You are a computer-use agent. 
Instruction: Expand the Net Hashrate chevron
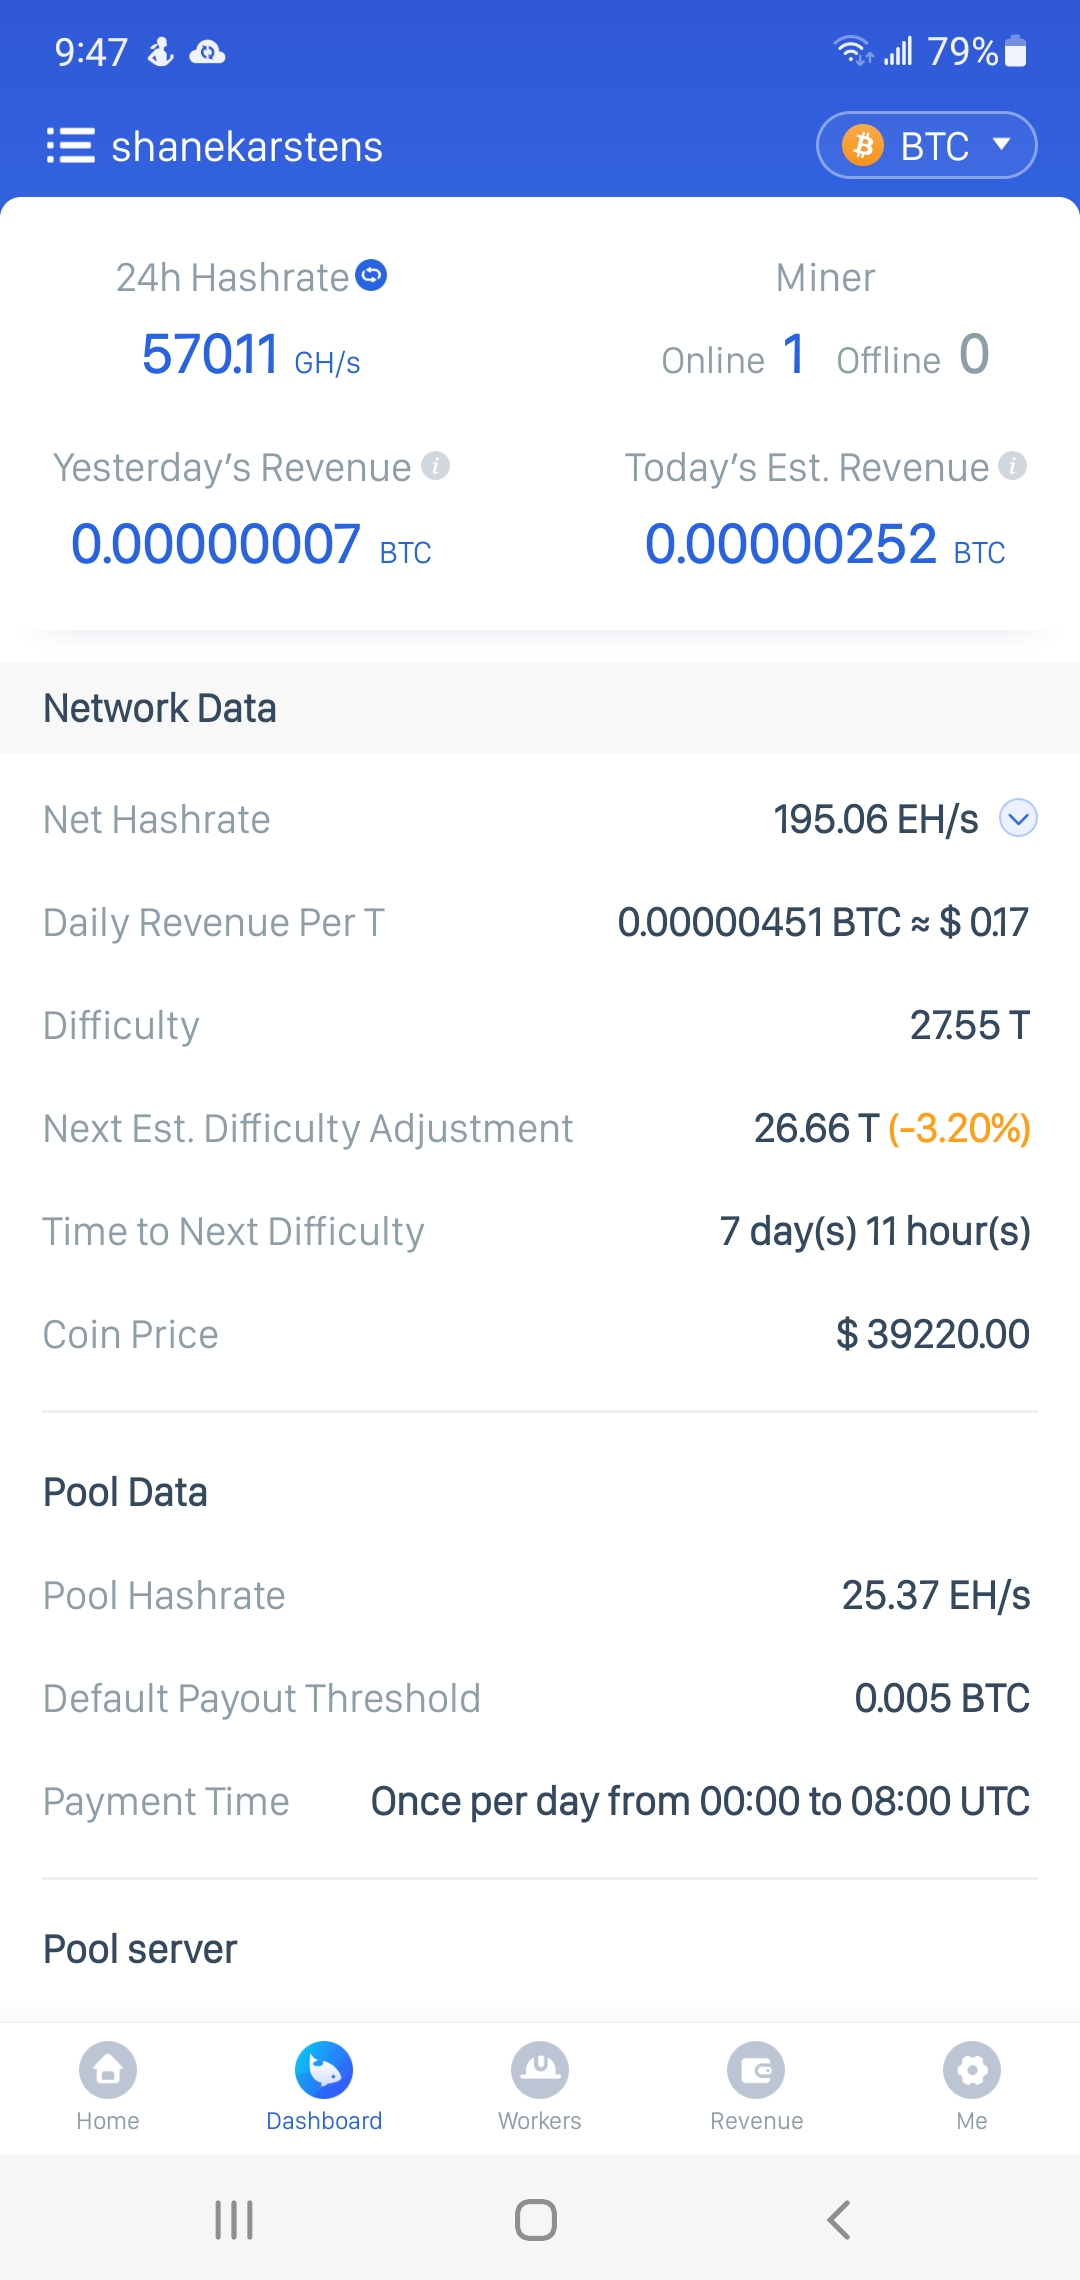(x=1018, y=819)
